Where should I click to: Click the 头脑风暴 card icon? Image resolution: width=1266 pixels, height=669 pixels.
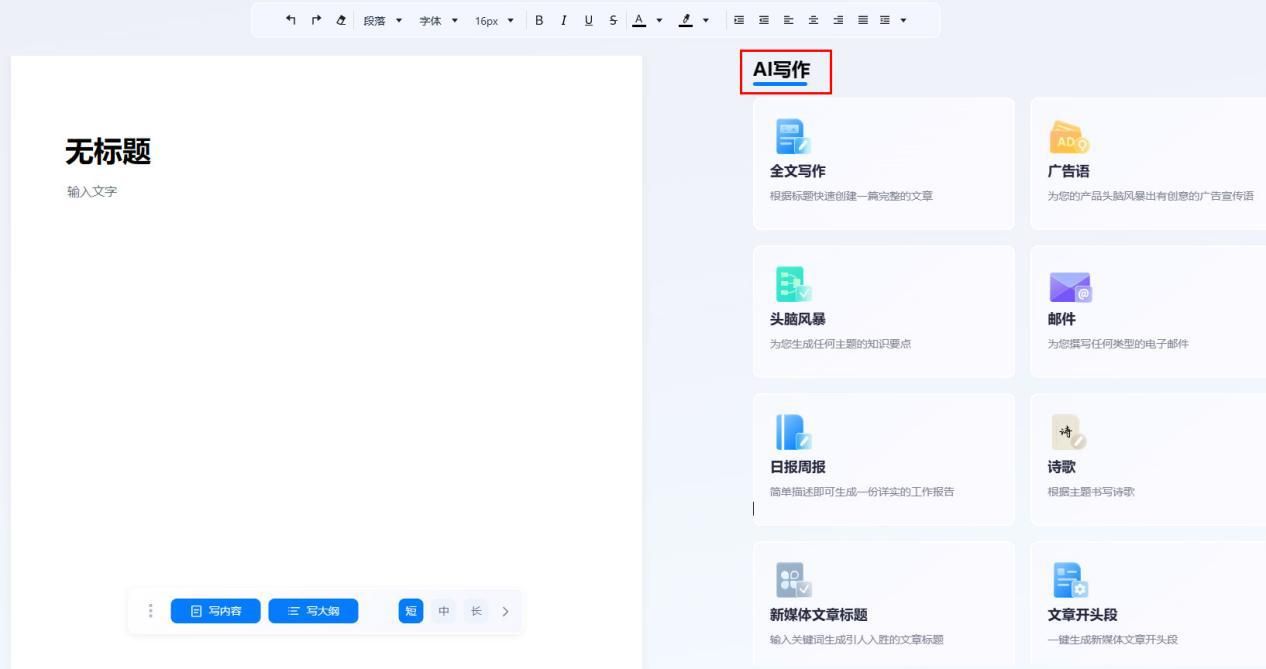tap(794, 284)
